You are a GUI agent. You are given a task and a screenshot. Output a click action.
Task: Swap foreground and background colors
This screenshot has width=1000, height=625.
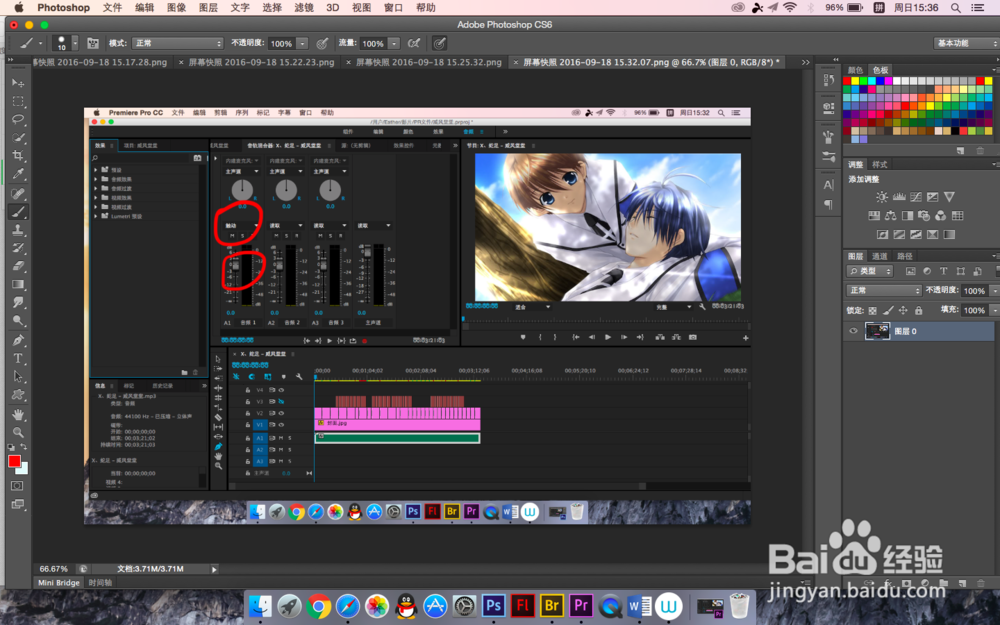pyautogui.click(x=24, y=448)
